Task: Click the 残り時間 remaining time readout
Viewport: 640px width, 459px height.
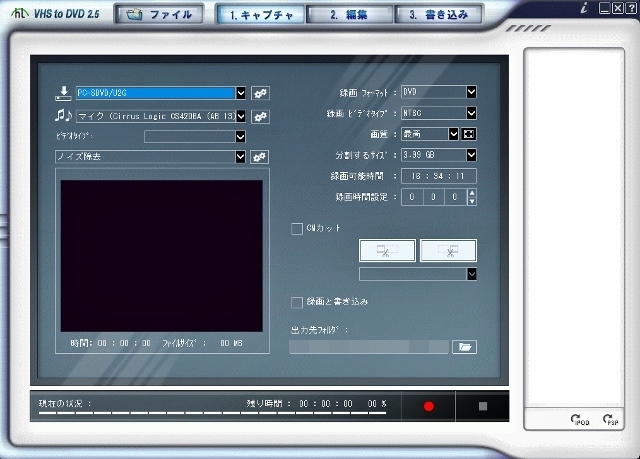Action: click(316, 404)
